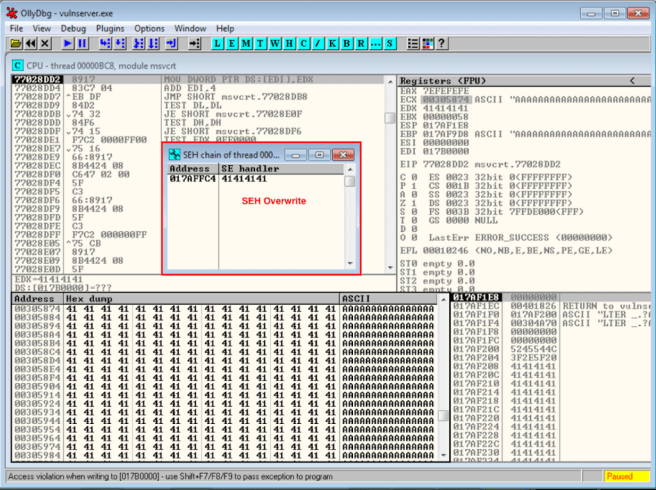Show Executable modules with E button
This screenshot has height=490, width=656.
[x=232, y=44]
